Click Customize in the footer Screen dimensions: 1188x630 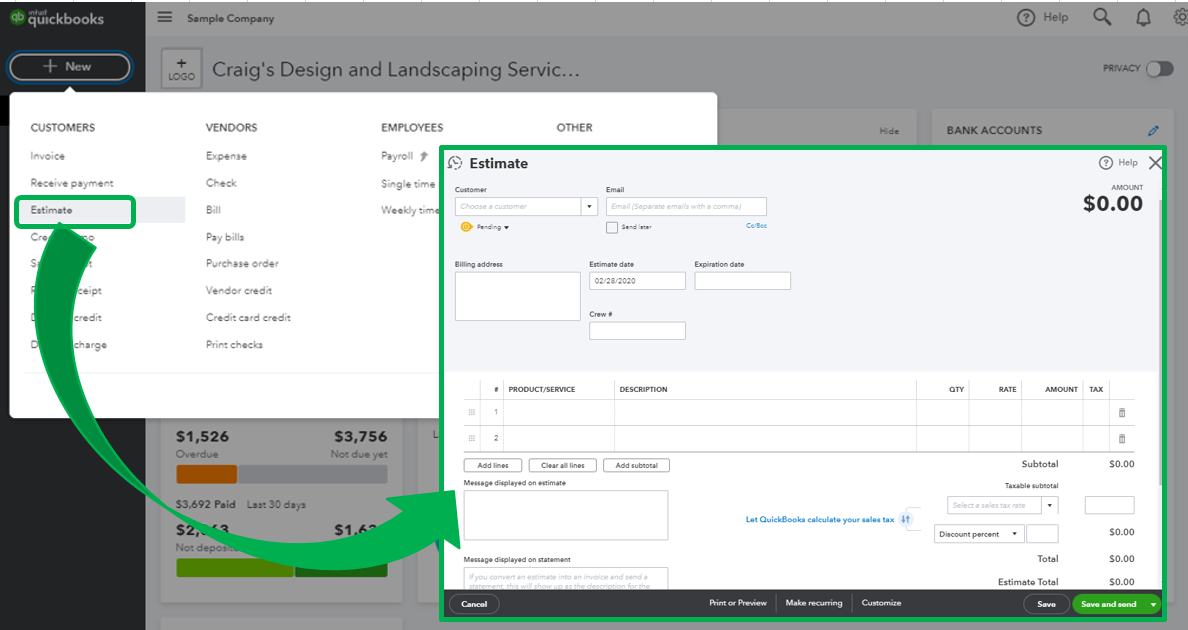click(881, 603)
